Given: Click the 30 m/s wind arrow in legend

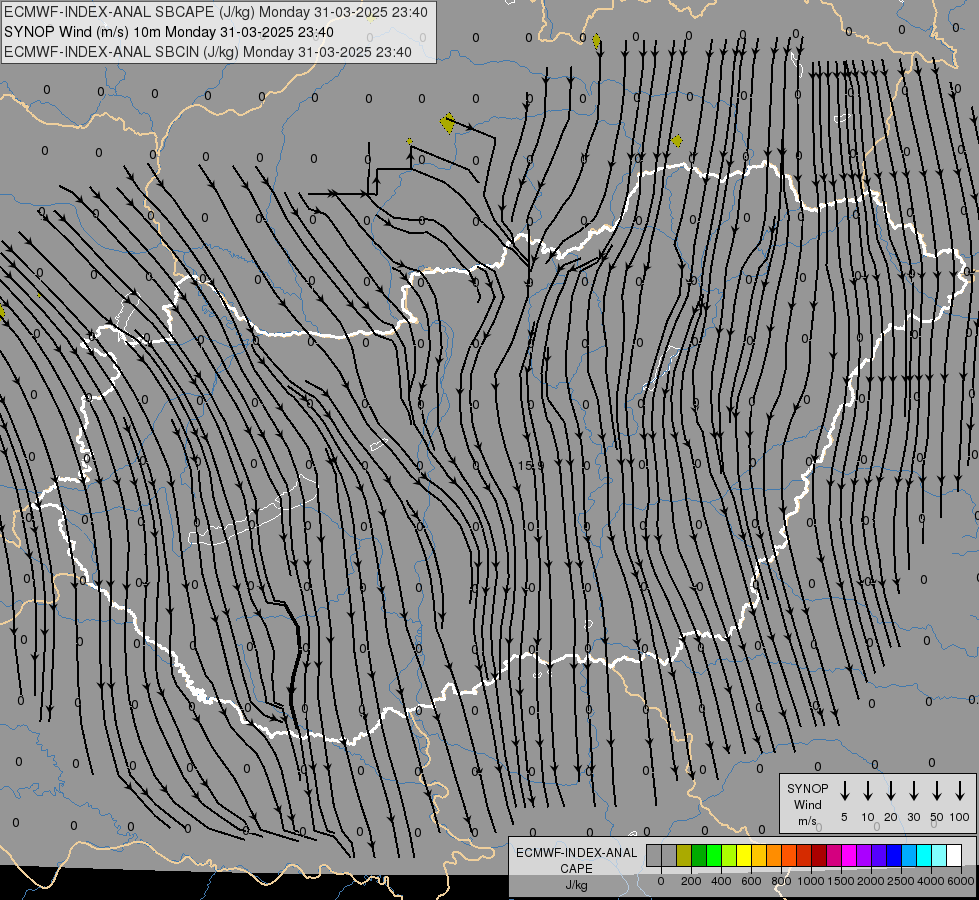Looking at the screenshot, I should point(913,791).
